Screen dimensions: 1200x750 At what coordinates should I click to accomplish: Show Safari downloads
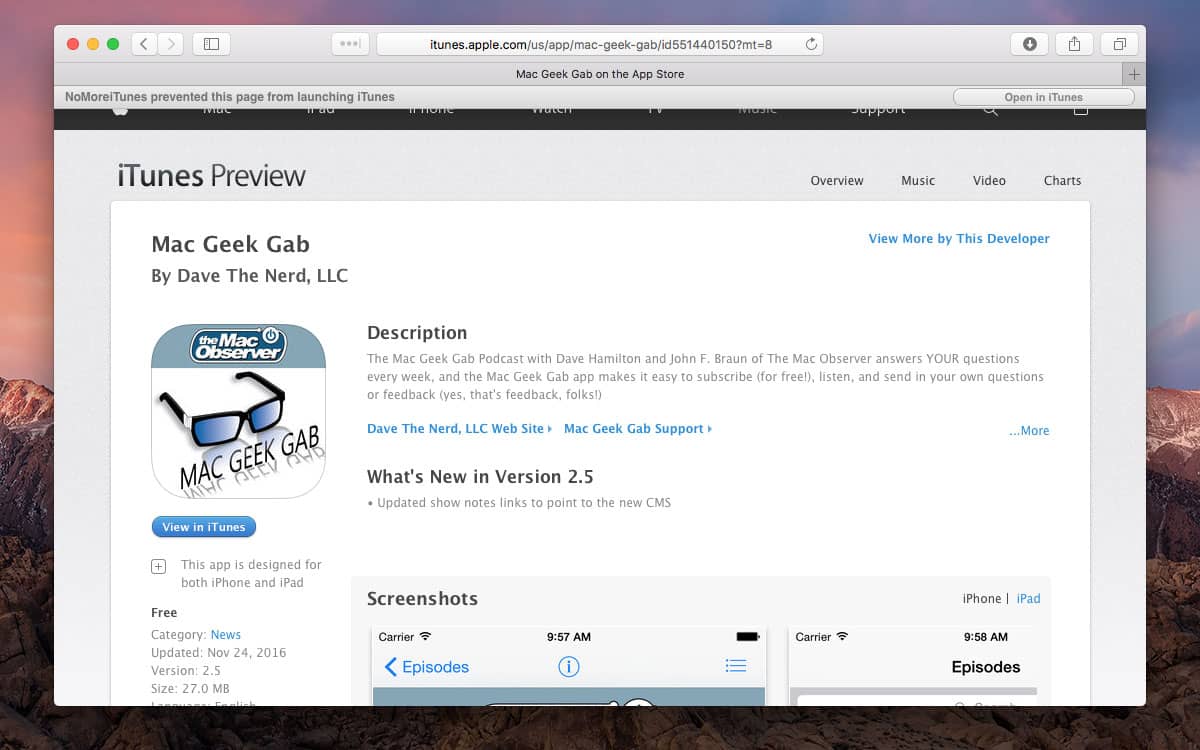[1030, 44]
